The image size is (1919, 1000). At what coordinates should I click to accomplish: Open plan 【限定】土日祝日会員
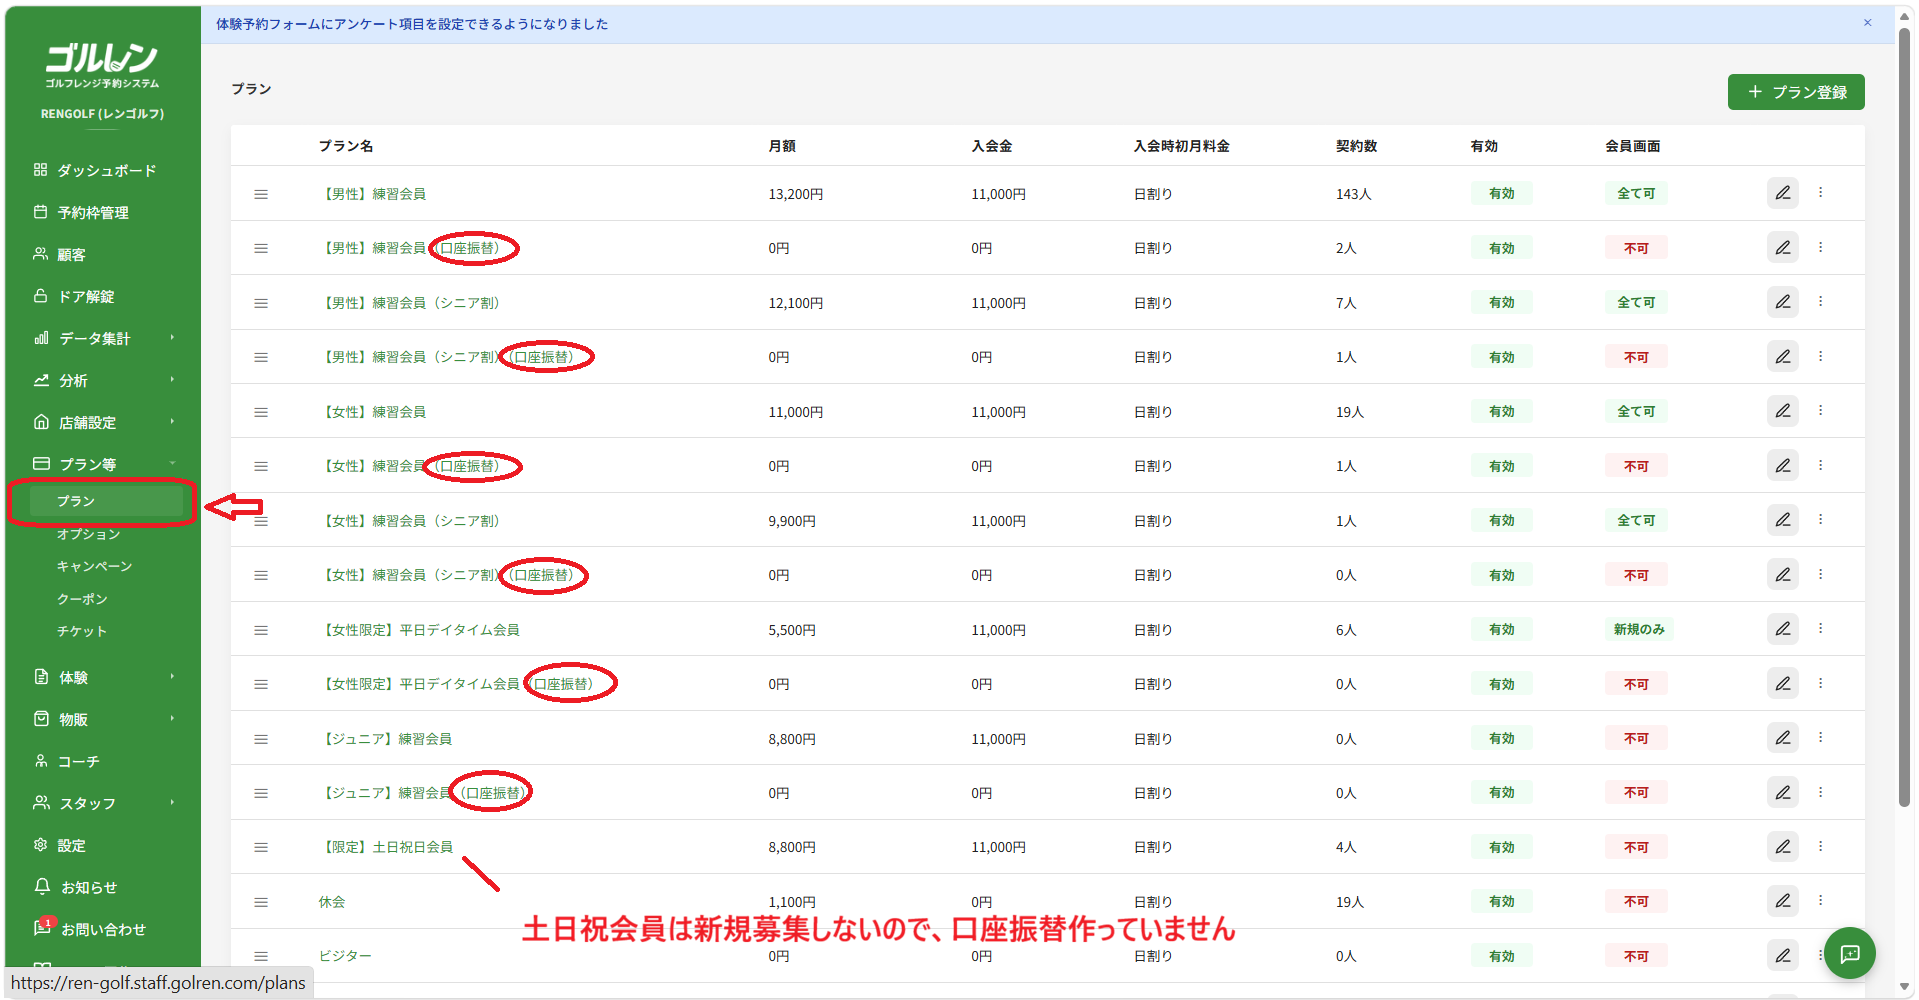(385, 847)
